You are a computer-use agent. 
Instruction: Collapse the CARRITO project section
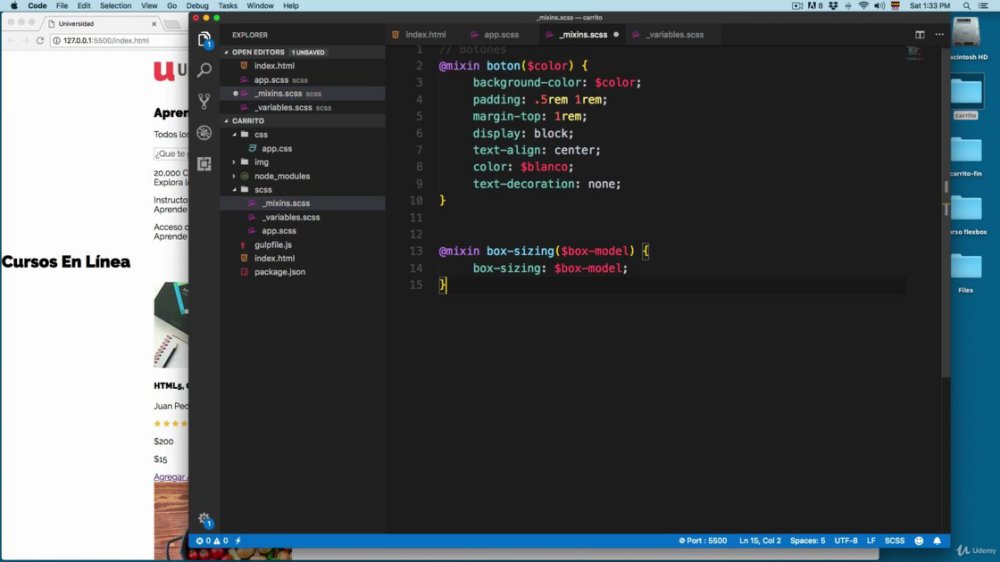coord(247,121)
